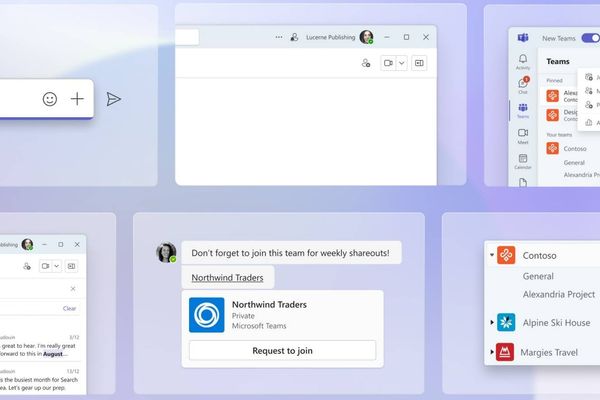Select the Alpine Ski House team name
Image resolution: width=600 pixels, height=400 pixels.
[556, 323]
